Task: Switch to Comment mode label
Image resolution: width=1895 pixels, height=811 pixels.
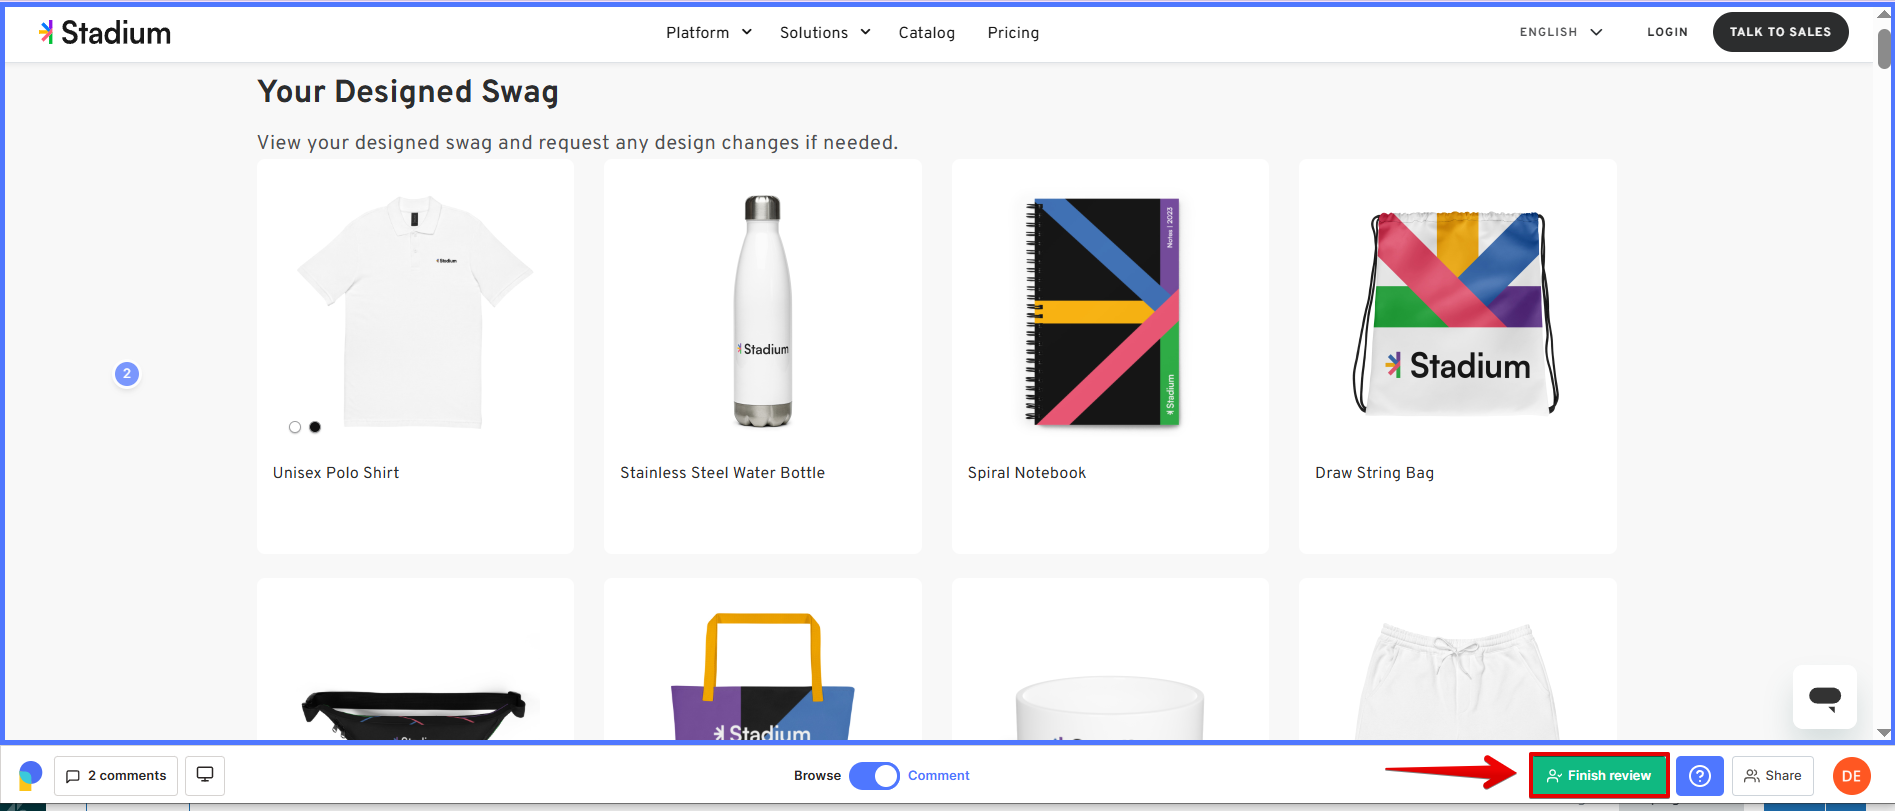Action: pos(939,776)
